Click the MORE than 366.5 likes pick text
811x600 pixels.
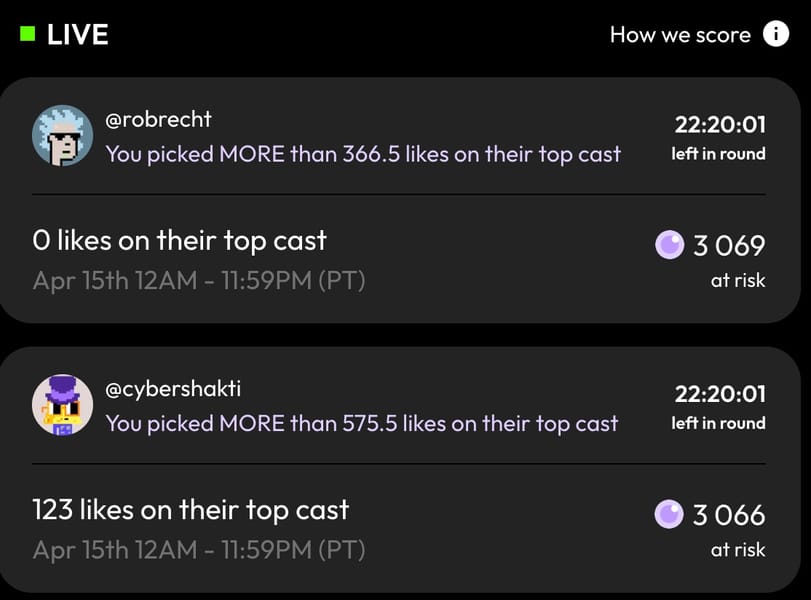[363, 154]
